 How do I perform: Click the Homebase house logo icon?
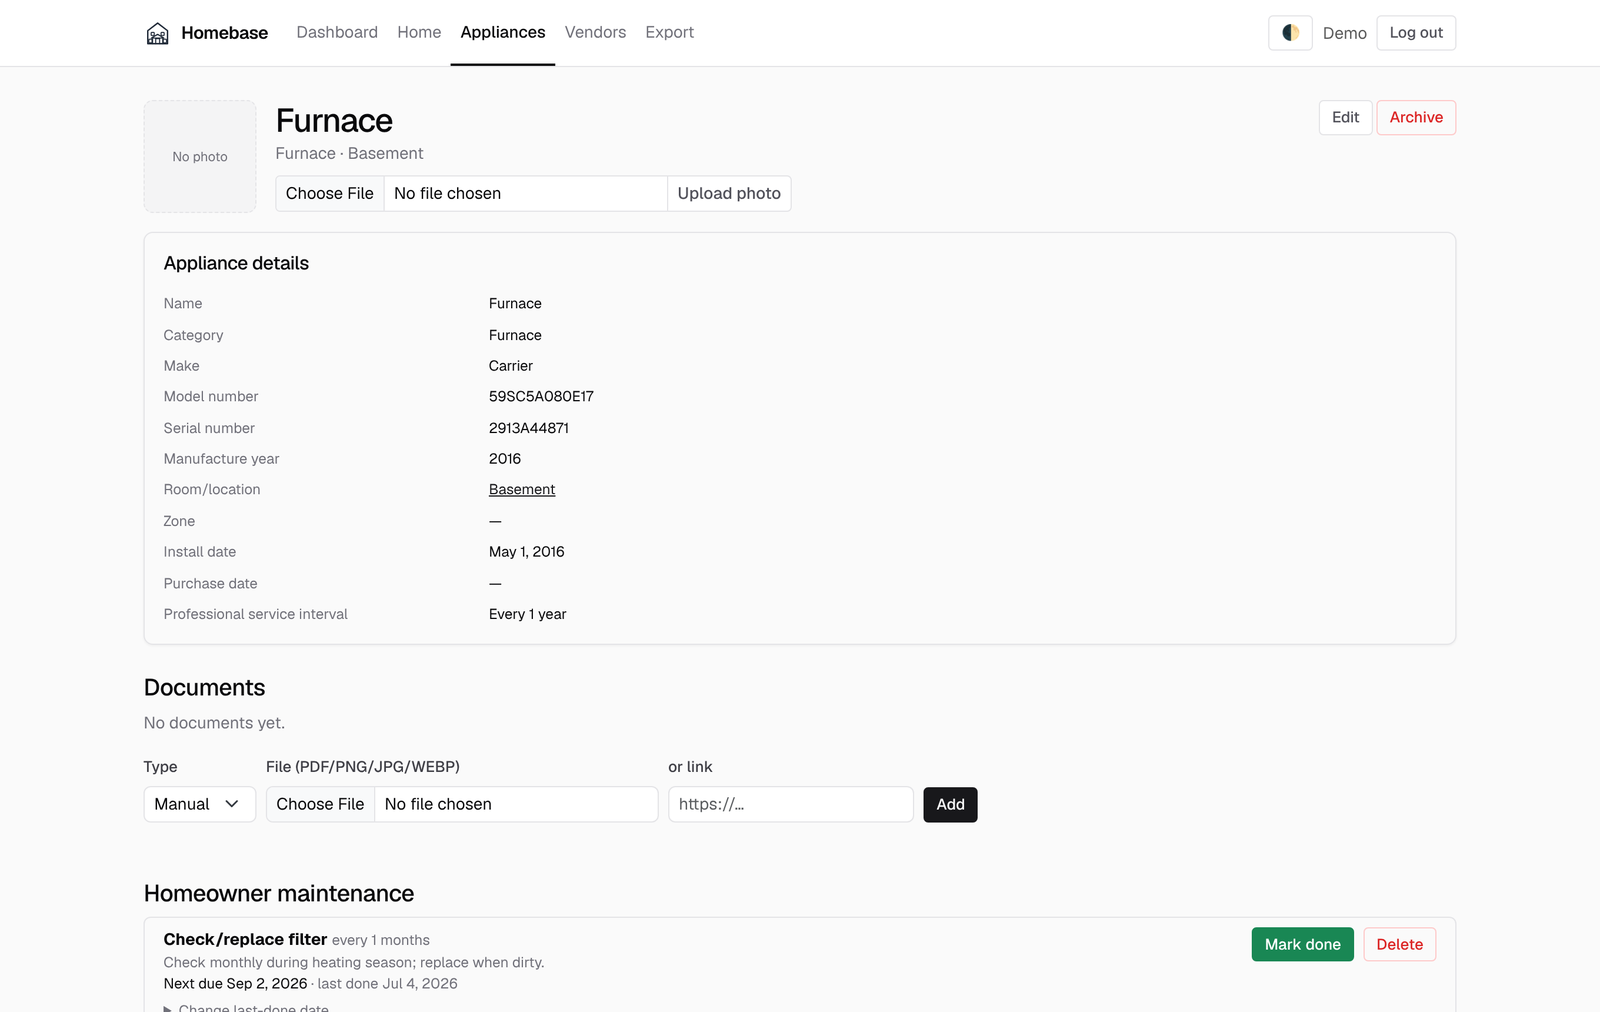(157, 33)
